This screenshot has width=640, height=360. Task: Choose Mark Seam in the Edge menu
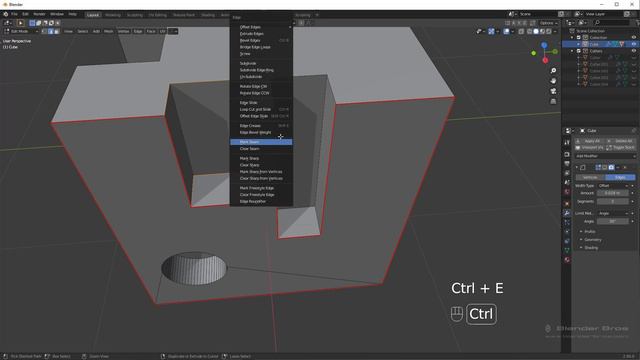[x=261, y=142]
